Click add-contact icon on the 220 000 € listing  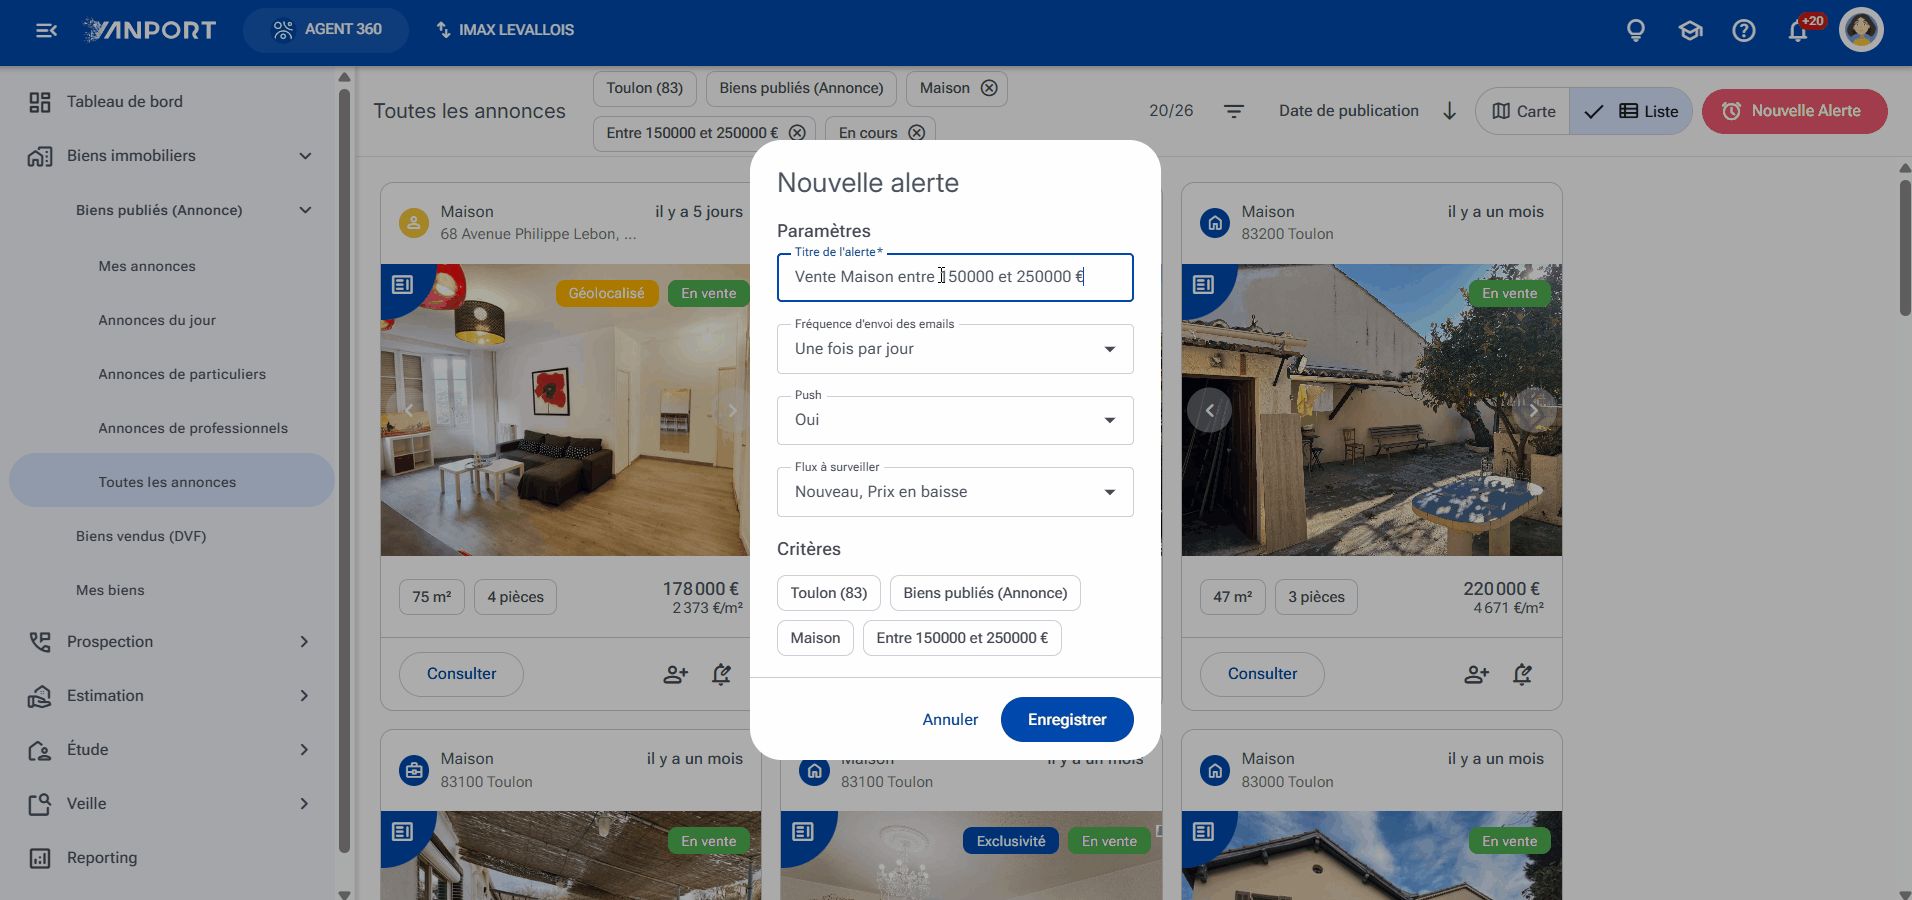(x=1477, y=674)
